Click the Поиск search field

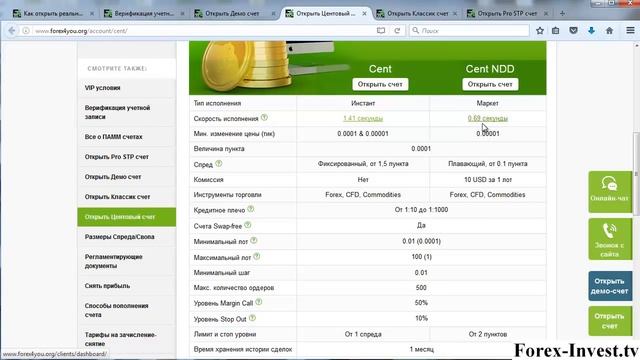(469, 31)
